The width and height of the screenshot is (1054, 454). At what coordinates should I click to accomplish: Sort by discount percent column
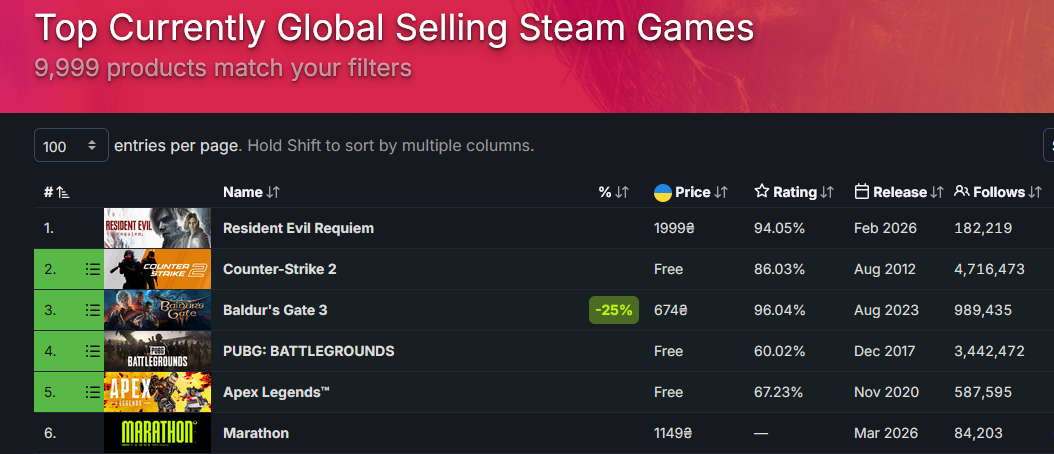coord(613,192)
